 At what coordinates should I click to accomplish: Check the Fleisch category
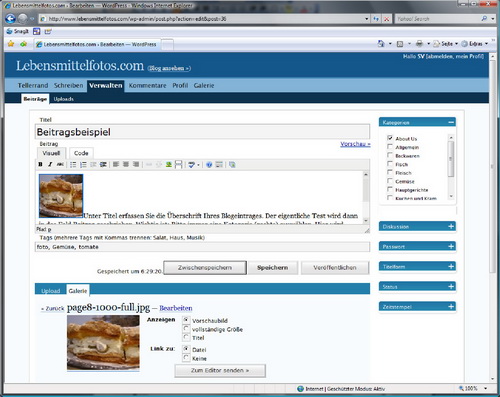pos(390,172)
